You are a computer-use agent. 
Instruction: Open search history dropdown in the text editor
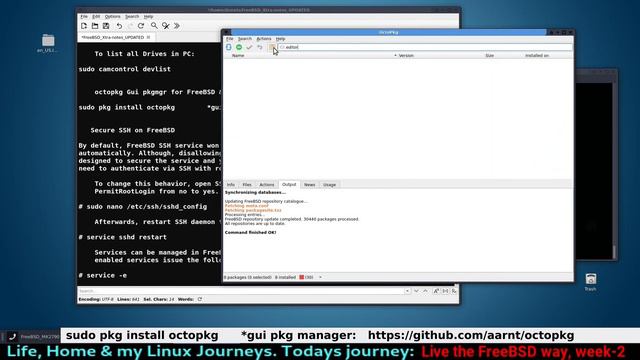click(x=407, y=291)
